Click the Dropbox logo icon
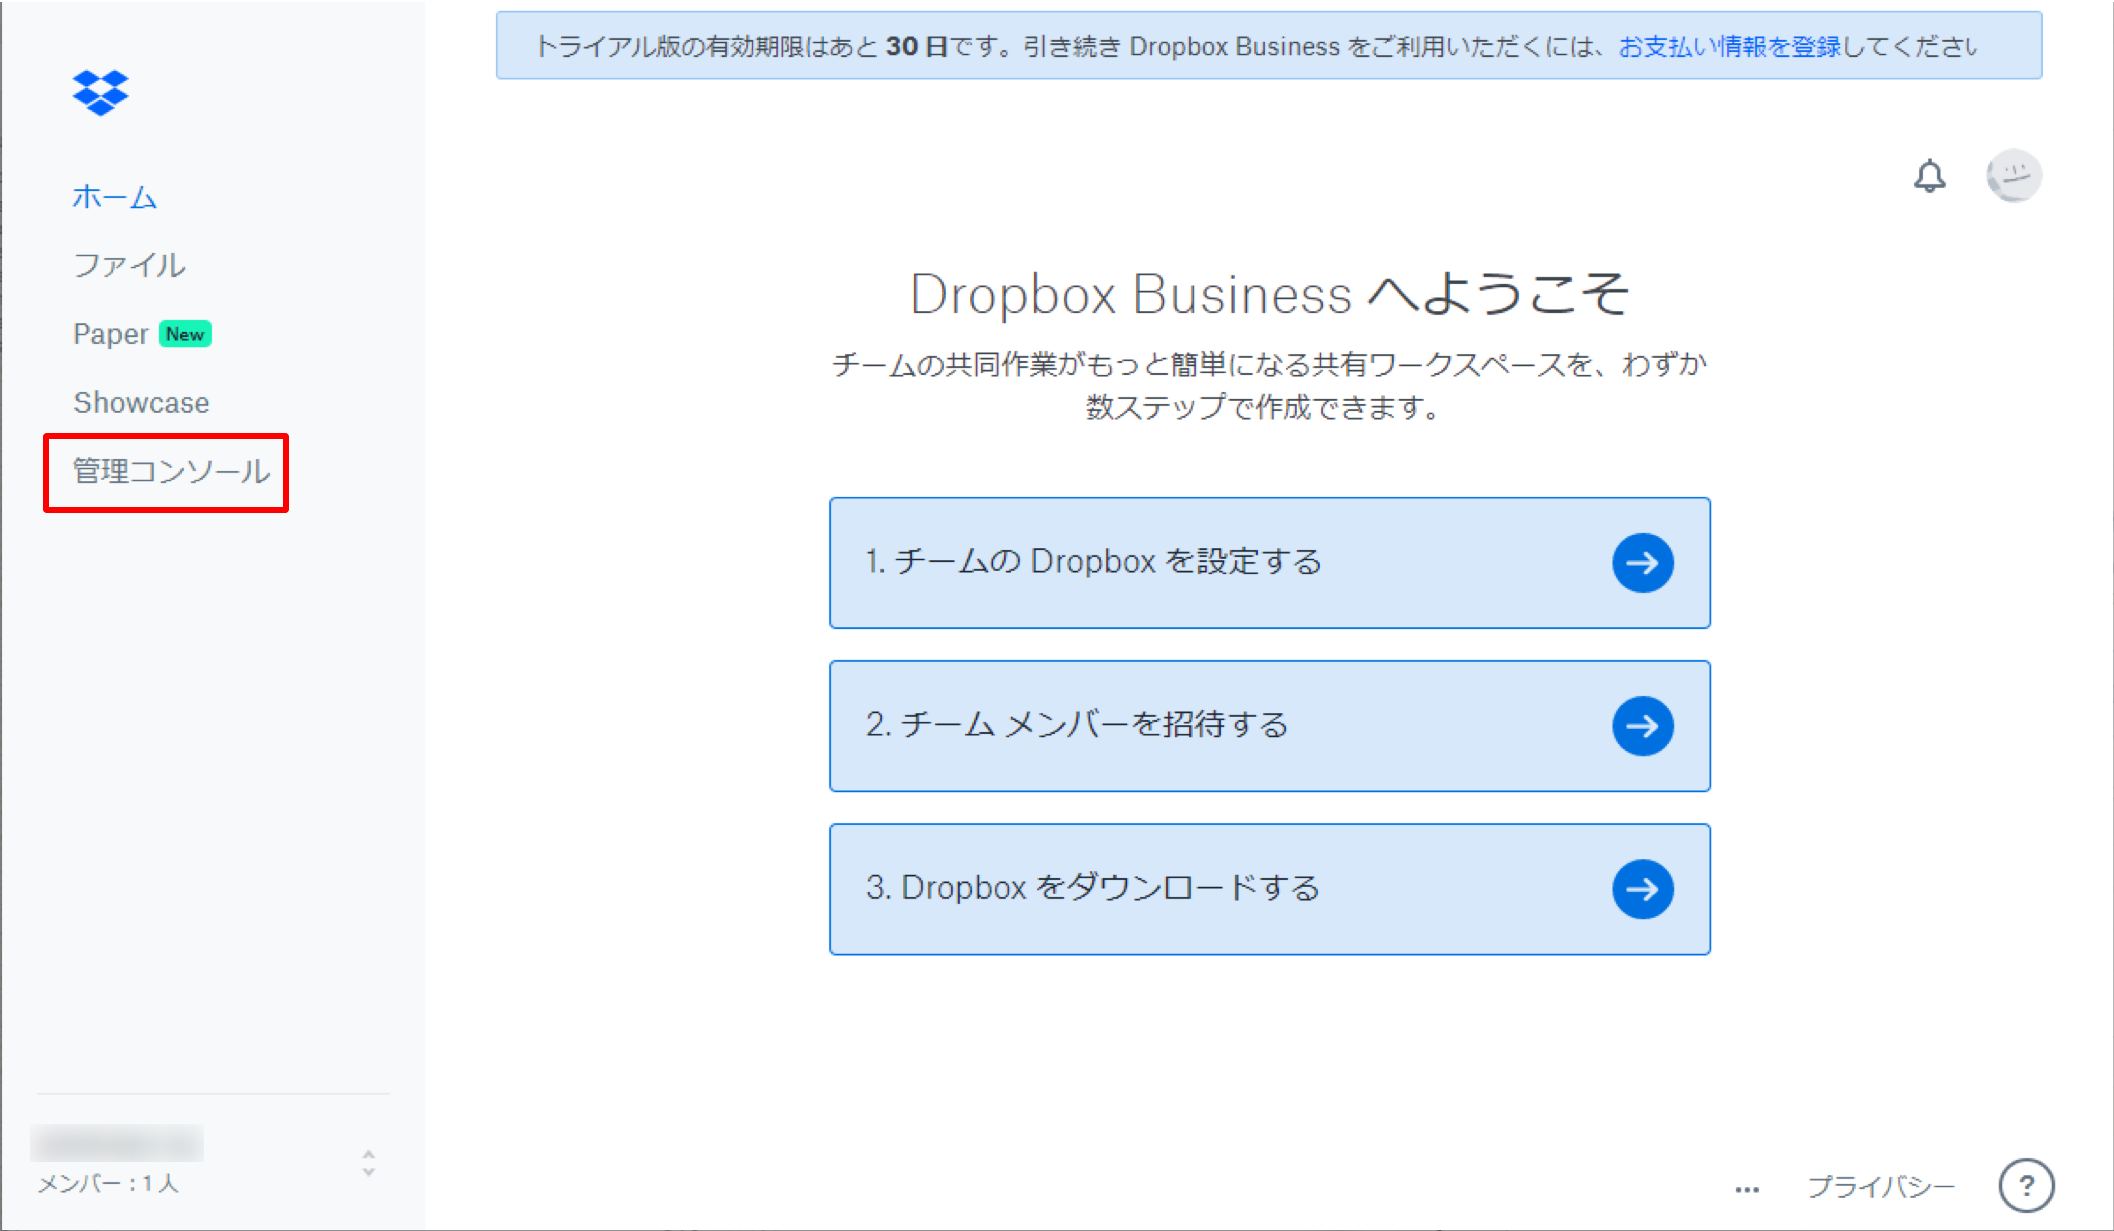Viewport: 2114px width, 1231px height. (x=101, y=92)
